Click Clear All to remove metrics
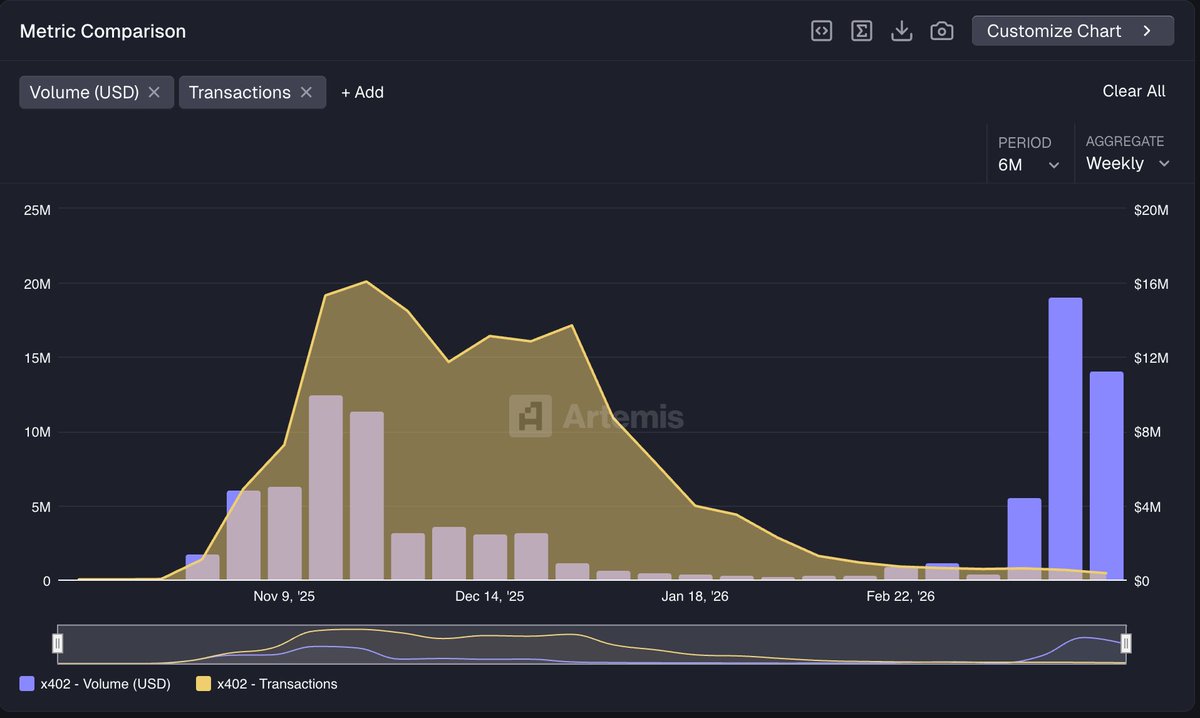 [x=1133, y=91]
